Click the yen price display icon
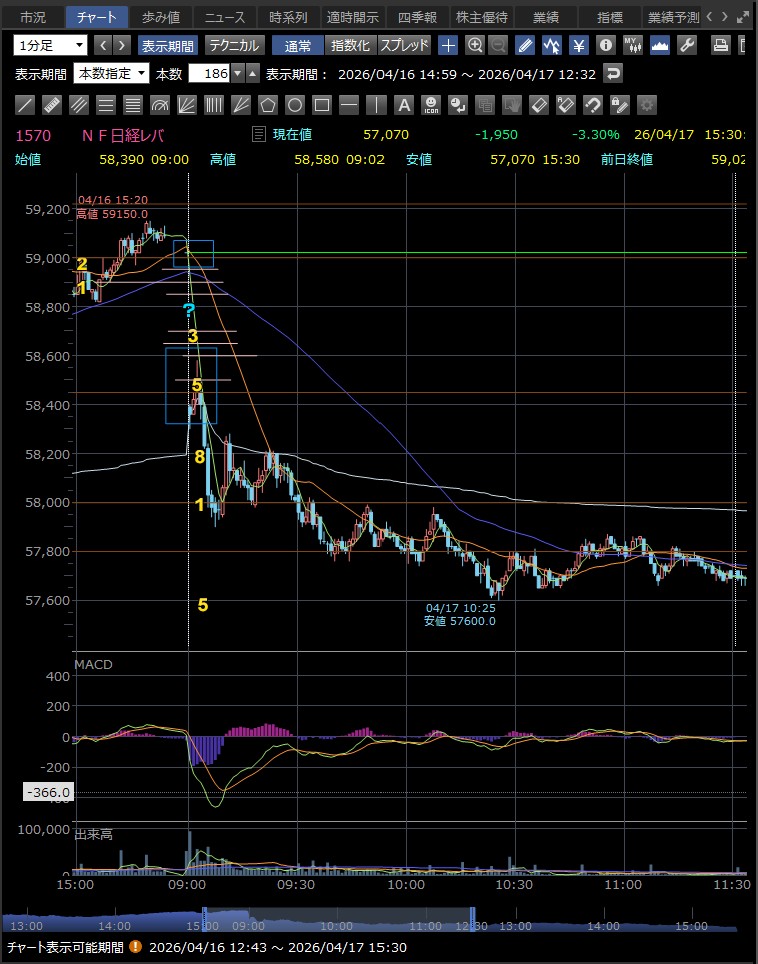758x964 pixels. (579, 45)
